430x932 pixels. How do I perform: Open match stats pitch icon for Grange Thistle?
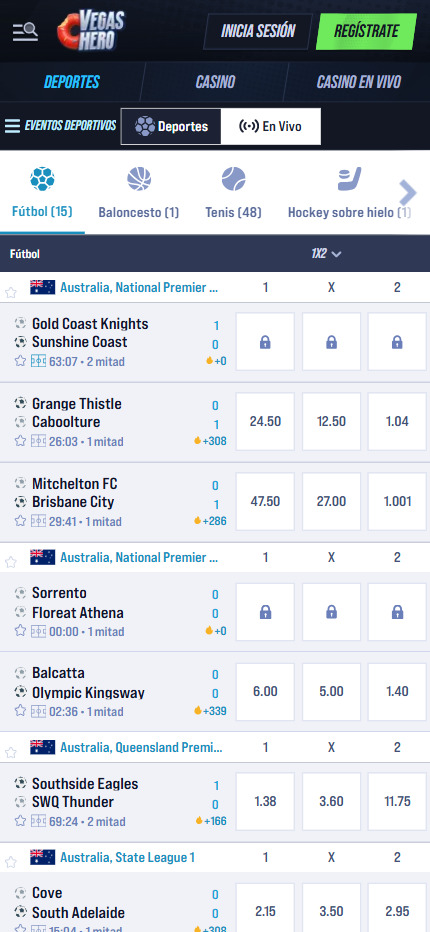(39, 441)
